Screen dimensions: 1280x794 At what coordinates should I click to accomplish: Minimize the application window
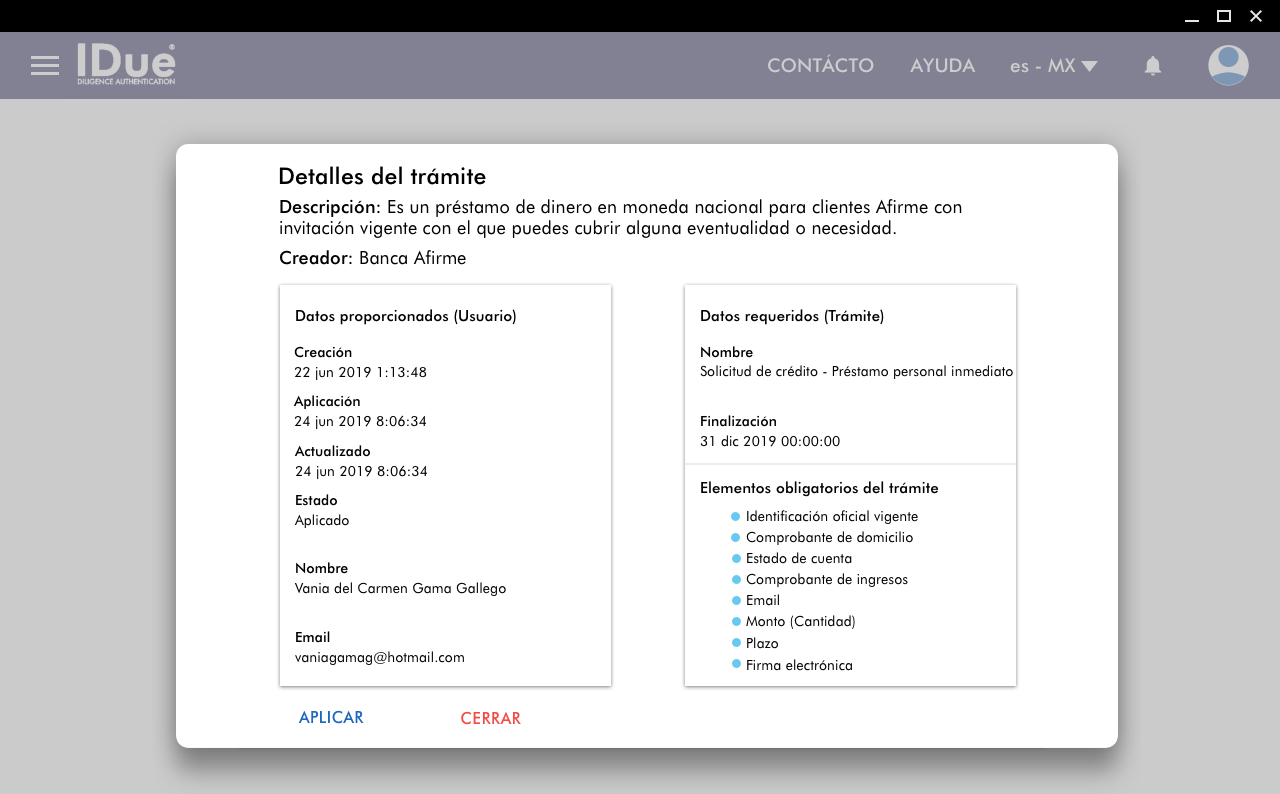click(1191, 16)
